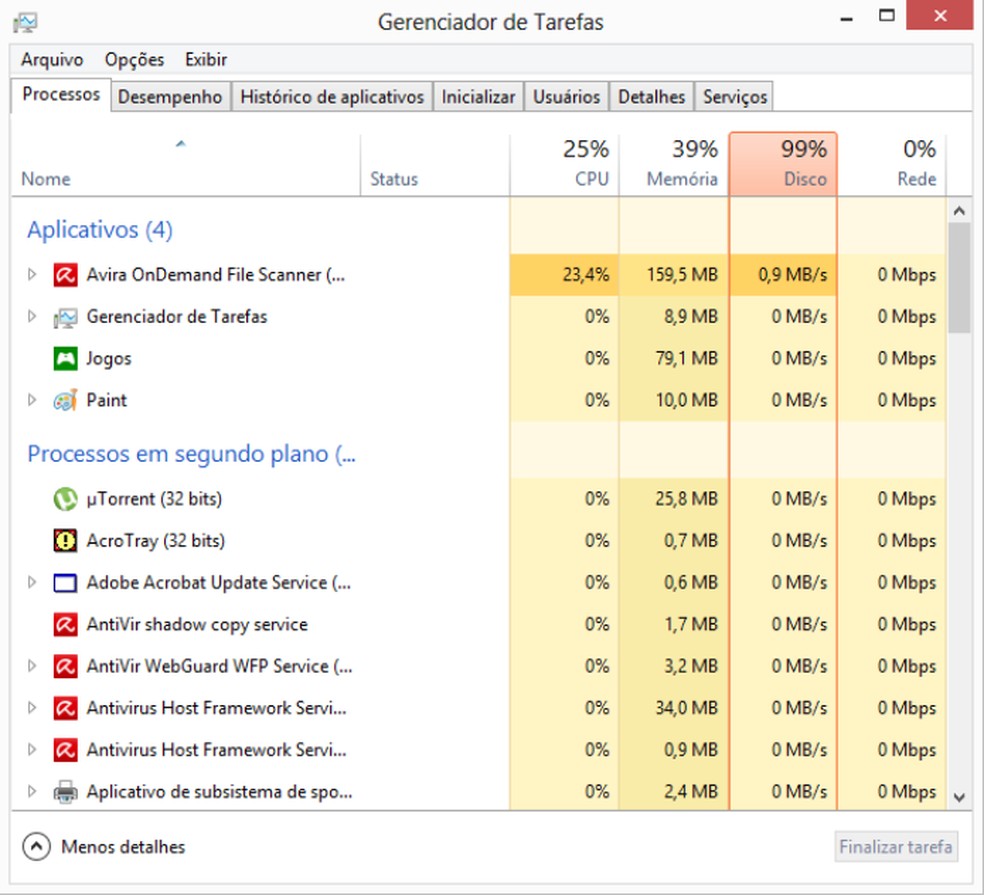Screen dimensions: 984x895
Task: Click the AntiVir WebGuard WFP Service icon
Action: pyautogui.click(x=65, y=666)
